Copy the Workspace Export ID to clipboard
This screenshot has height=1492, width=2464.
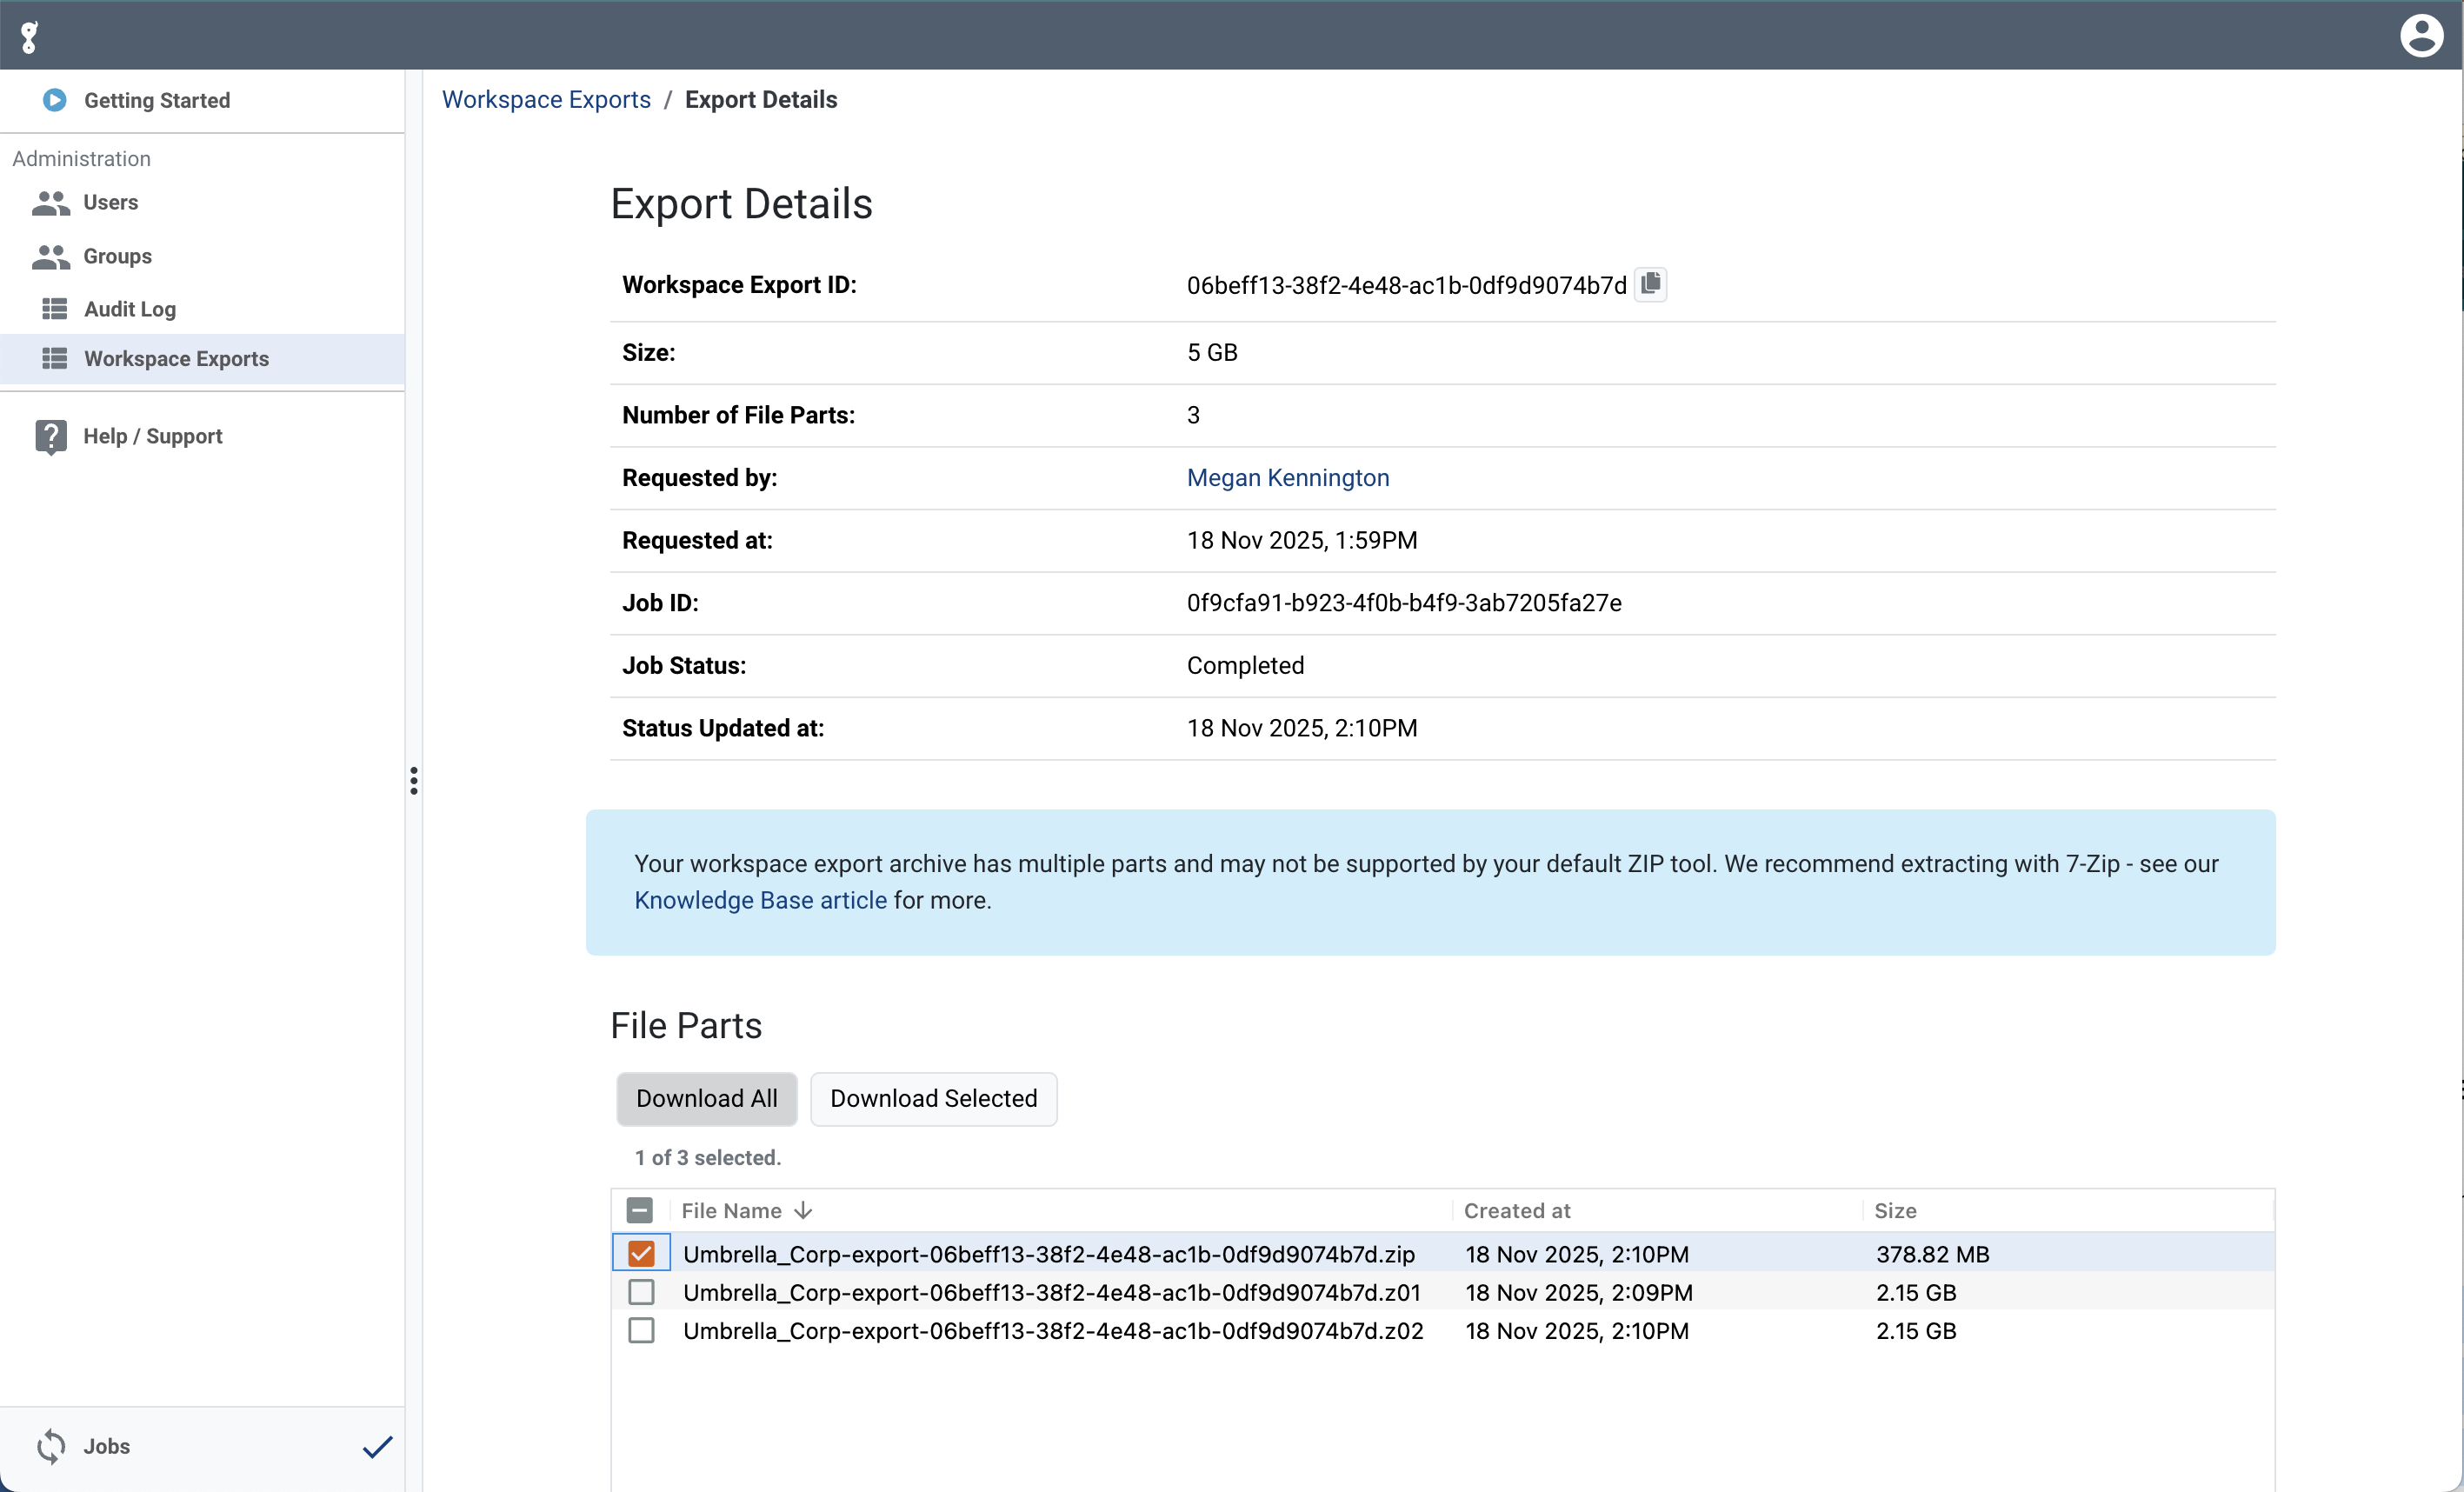[1650, 284]
